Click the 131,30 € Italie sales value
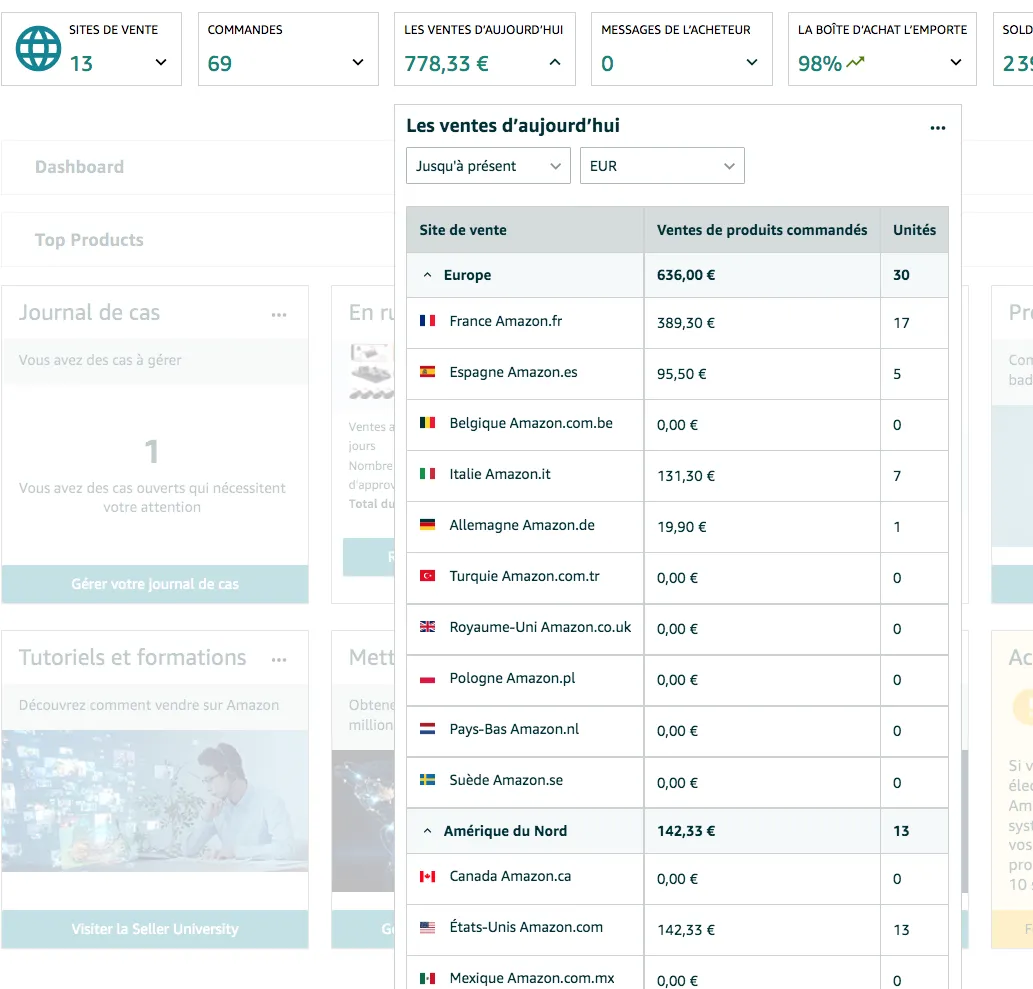 coord(685,476)
